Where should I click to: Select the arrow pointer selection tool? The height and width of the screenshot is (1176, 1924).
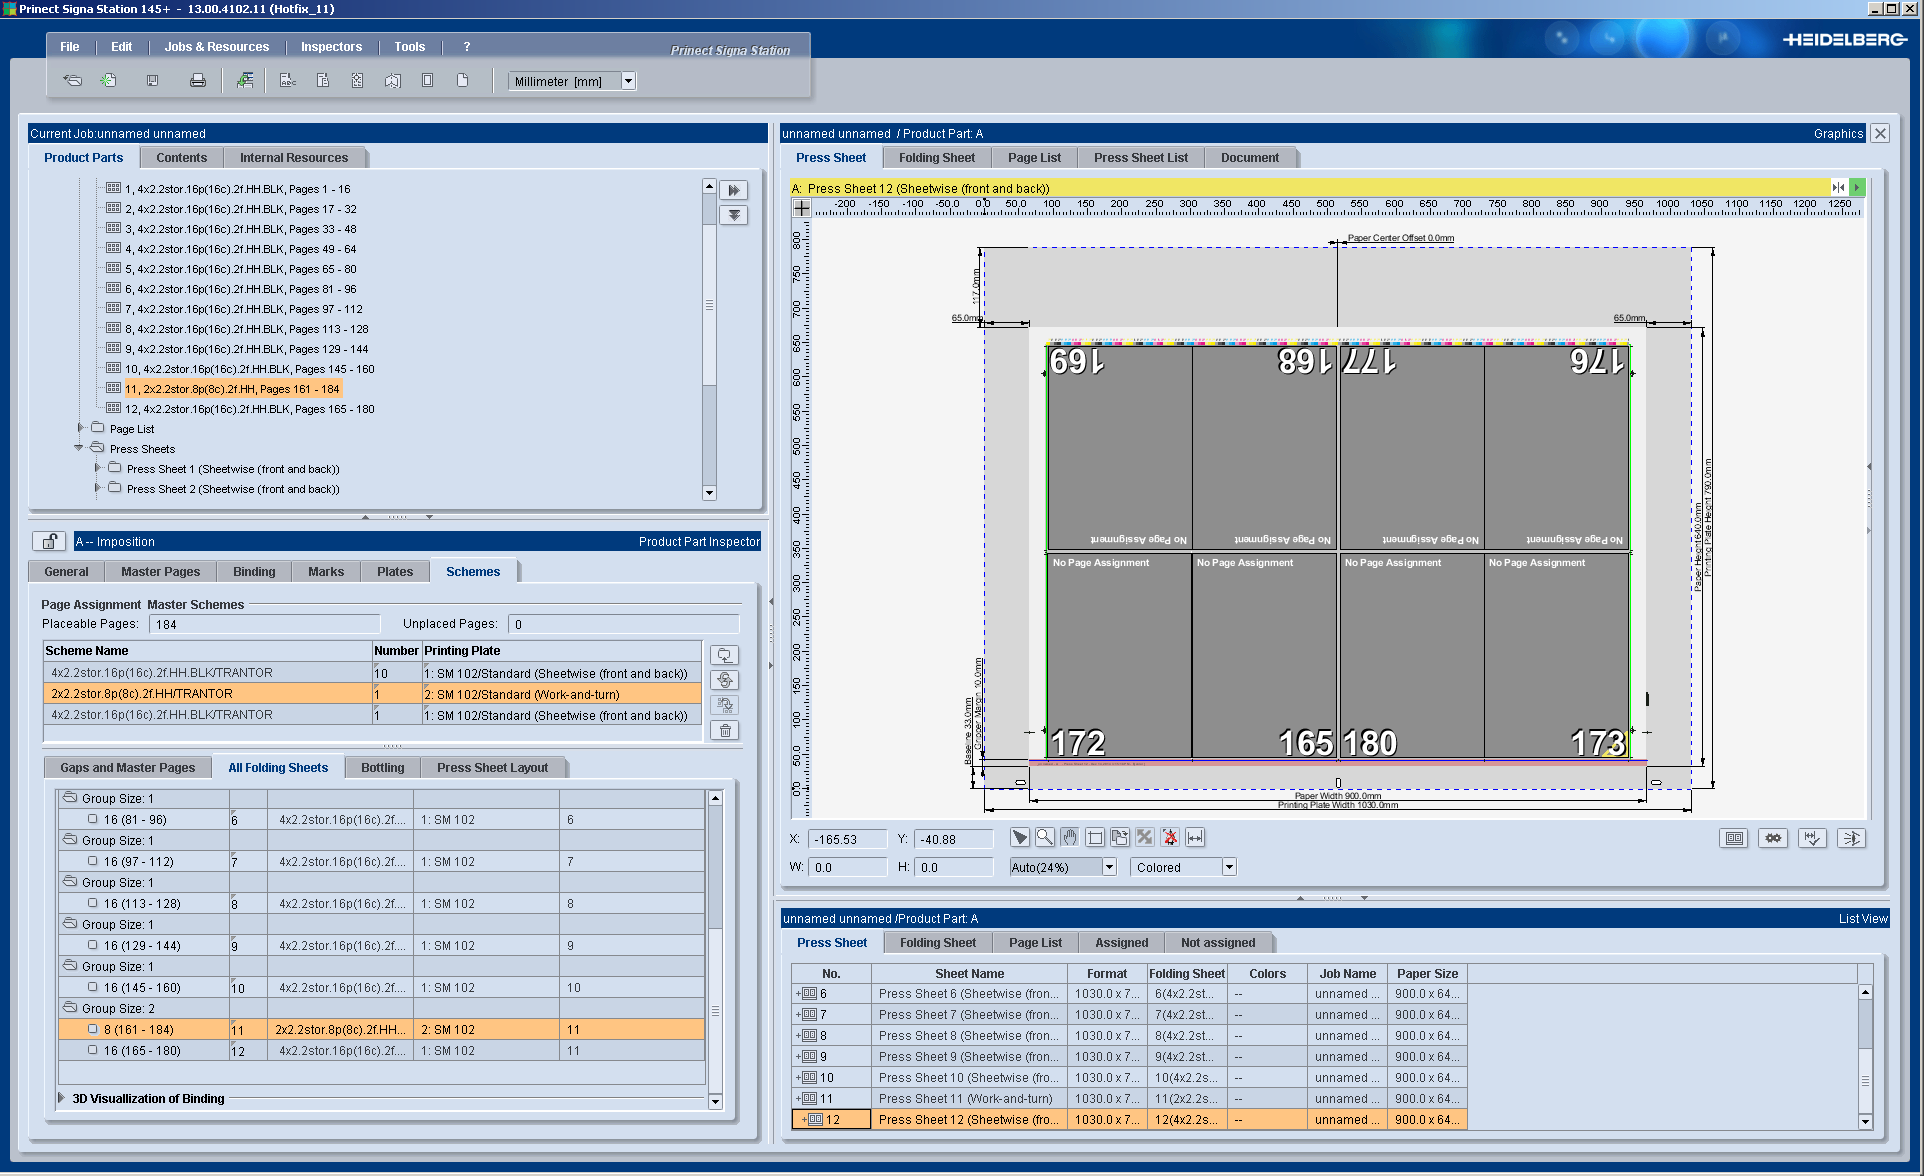click(1019, 838)
